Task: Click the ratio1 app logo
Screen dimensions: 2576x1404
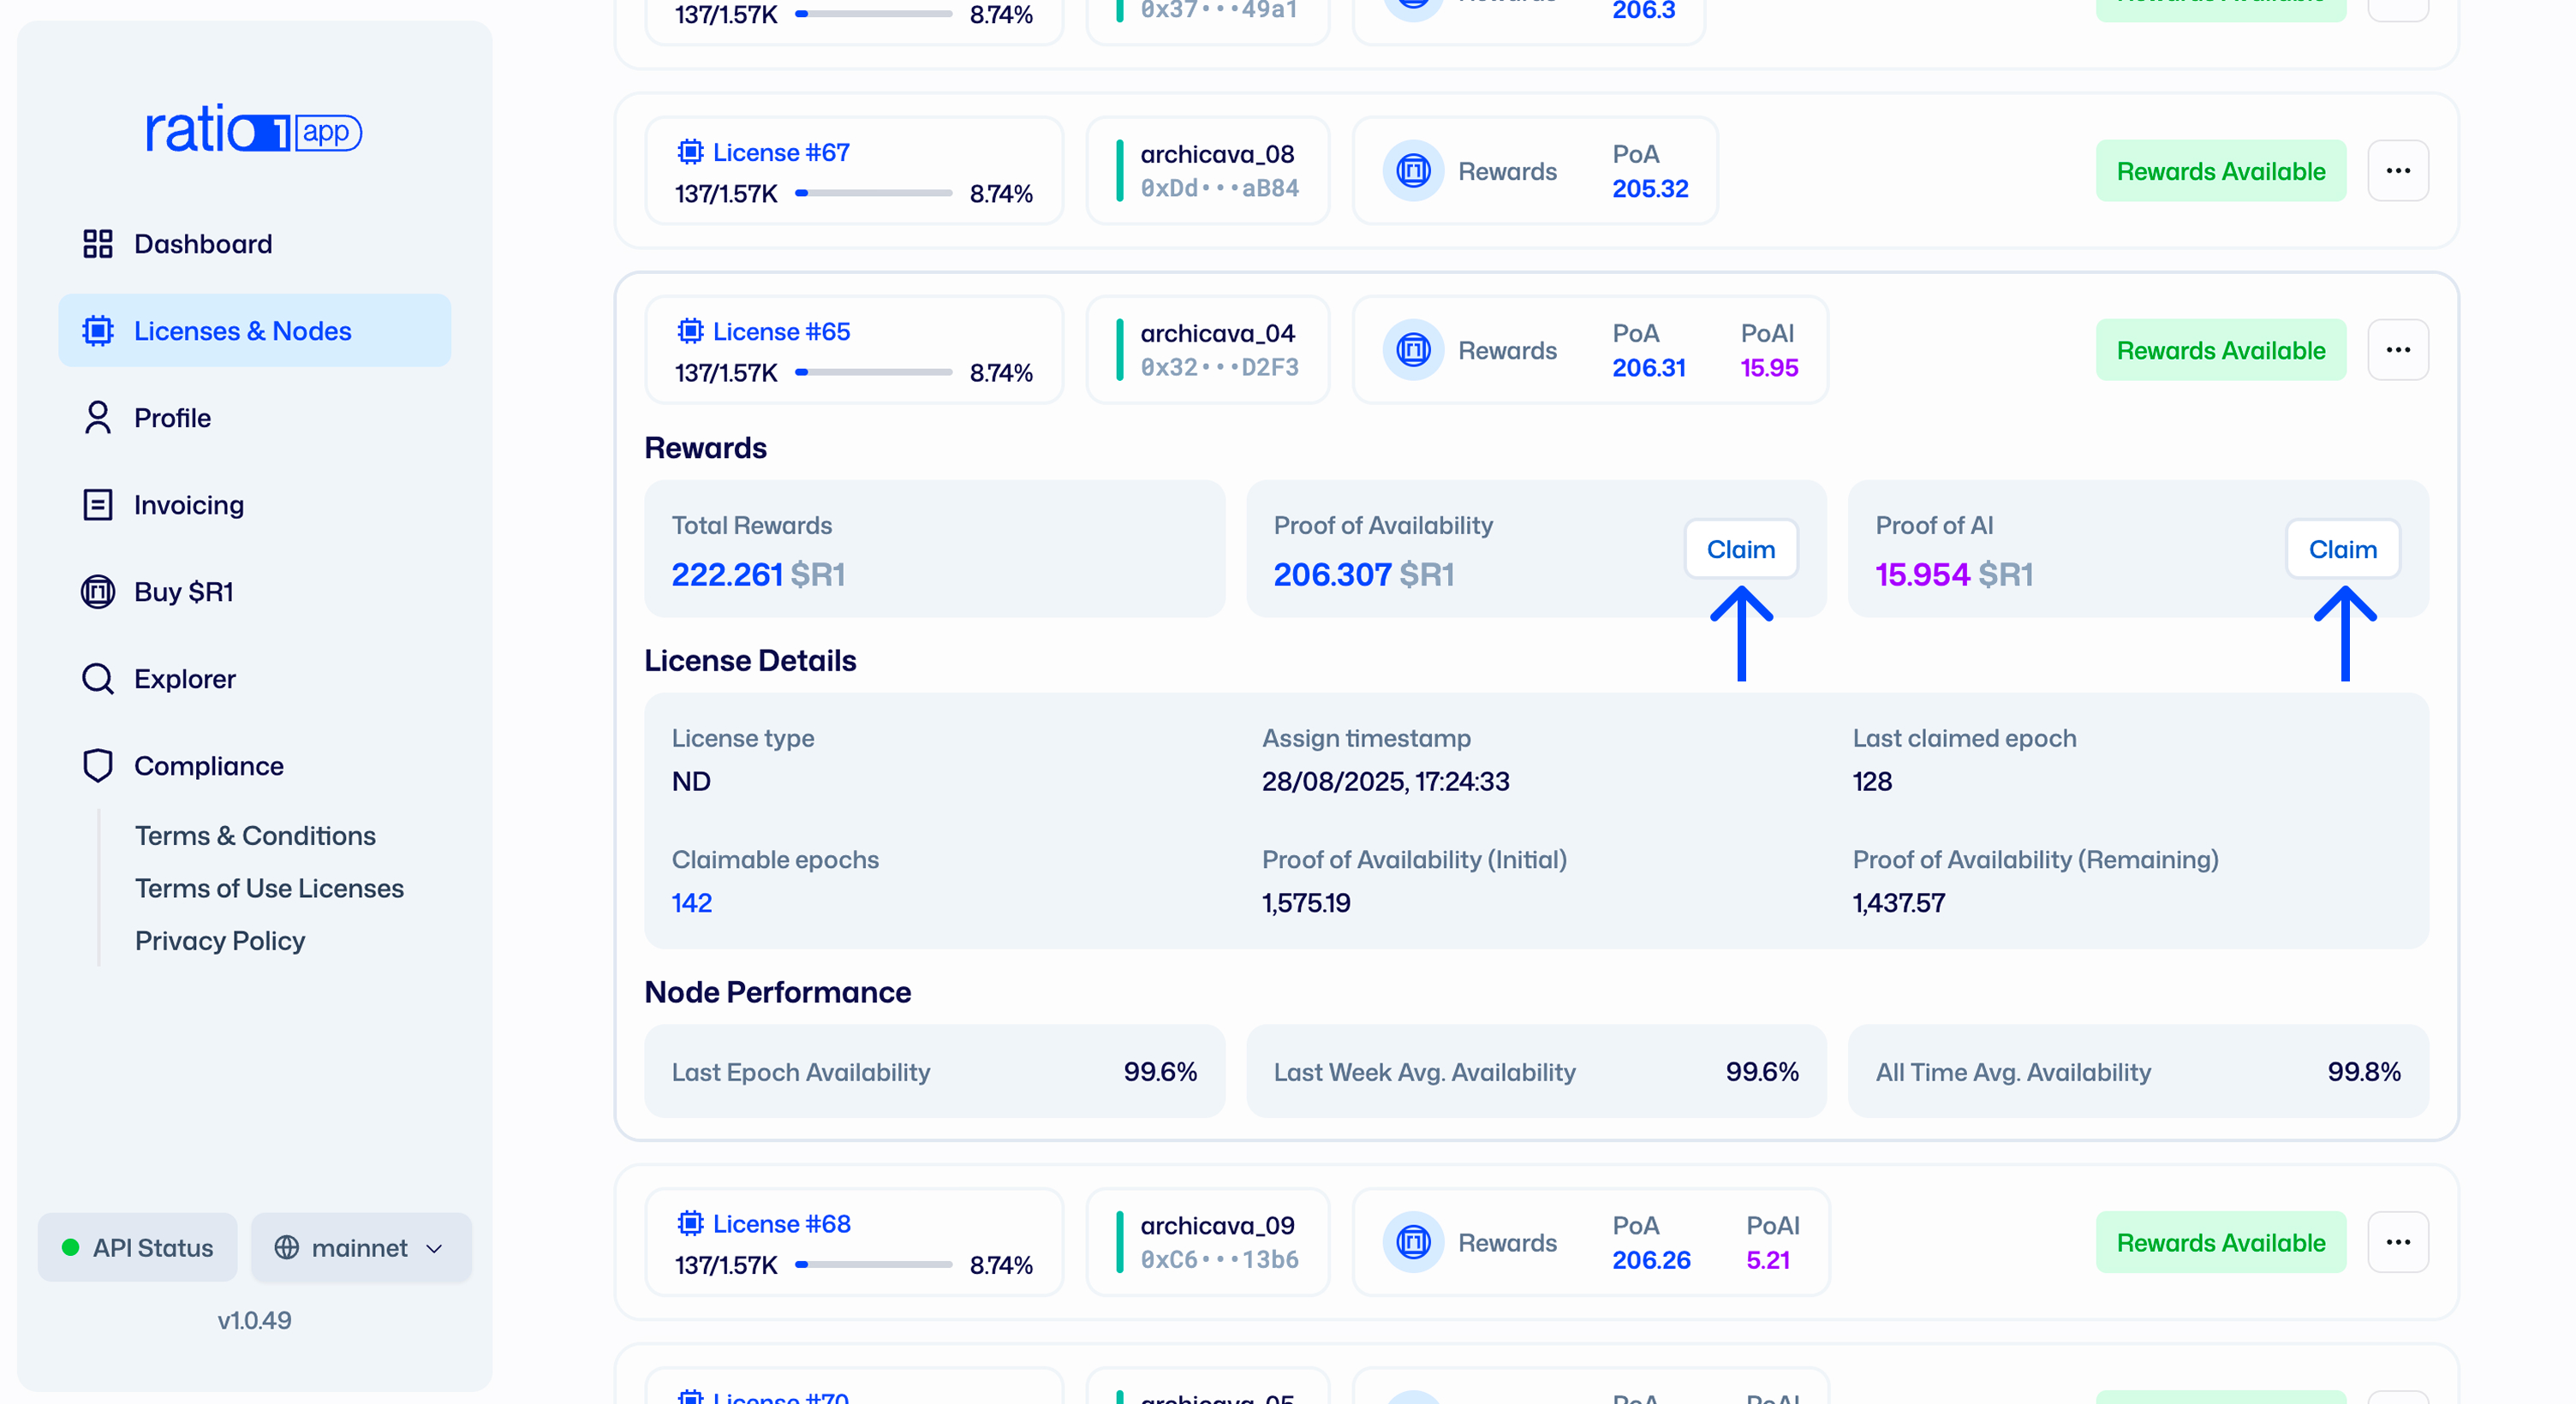Action: pyautogui.click(x=254, y=130)
